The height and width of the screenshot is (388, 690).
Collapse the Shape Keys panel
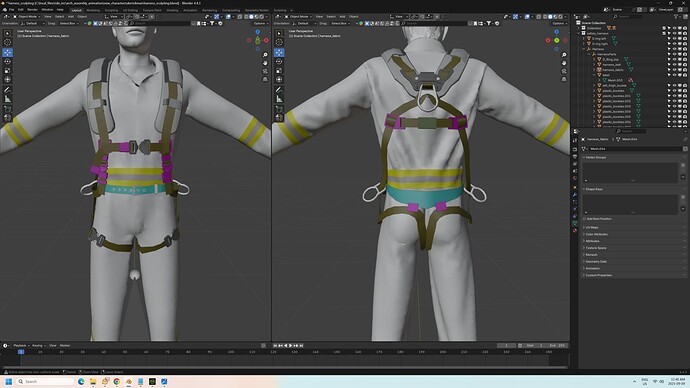[x=593, y=189]
